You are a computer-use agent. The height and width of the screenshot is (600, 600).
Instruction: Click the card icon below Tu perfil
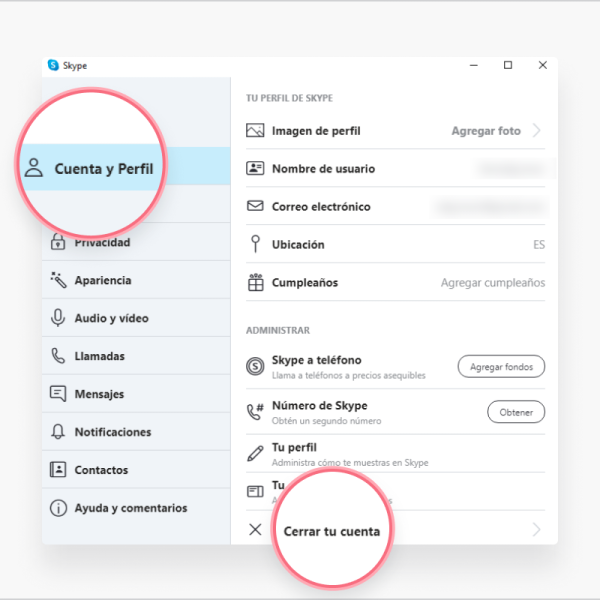[x=255, y=491]
